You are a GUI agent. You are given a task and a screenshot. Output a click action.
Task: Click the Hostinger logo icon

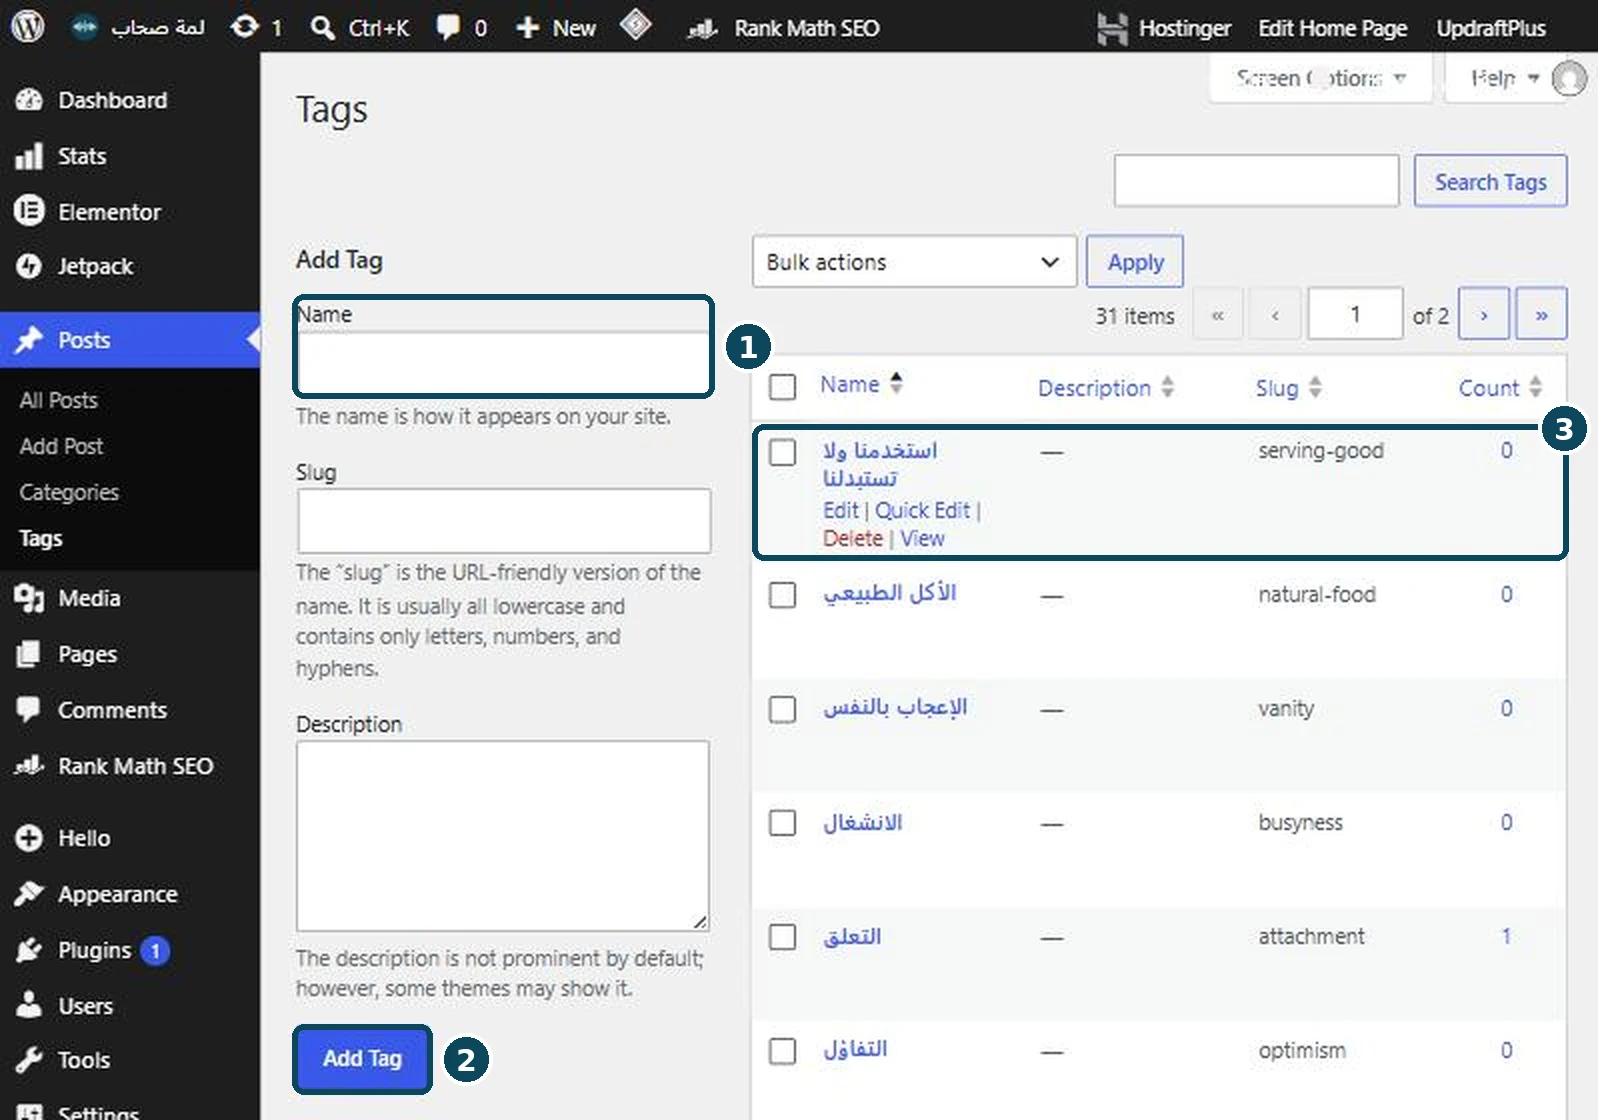tap(1111, 28)
